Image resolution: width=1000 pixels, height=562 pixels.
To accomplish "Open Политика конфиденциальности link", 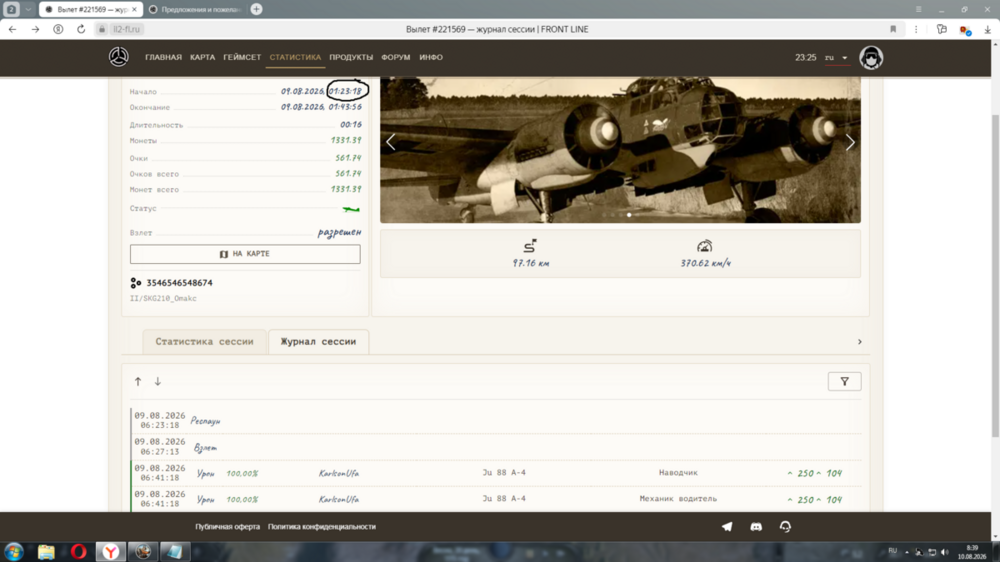I will point(321,527).
